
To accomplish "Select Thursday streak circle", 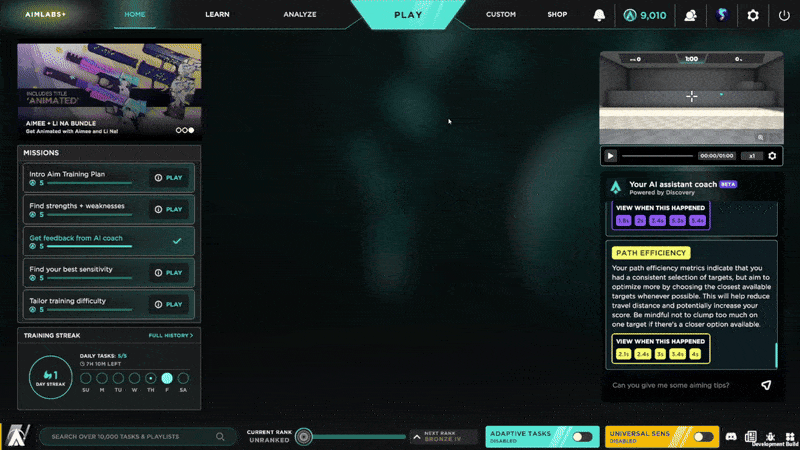I will (x=151, y=378).
